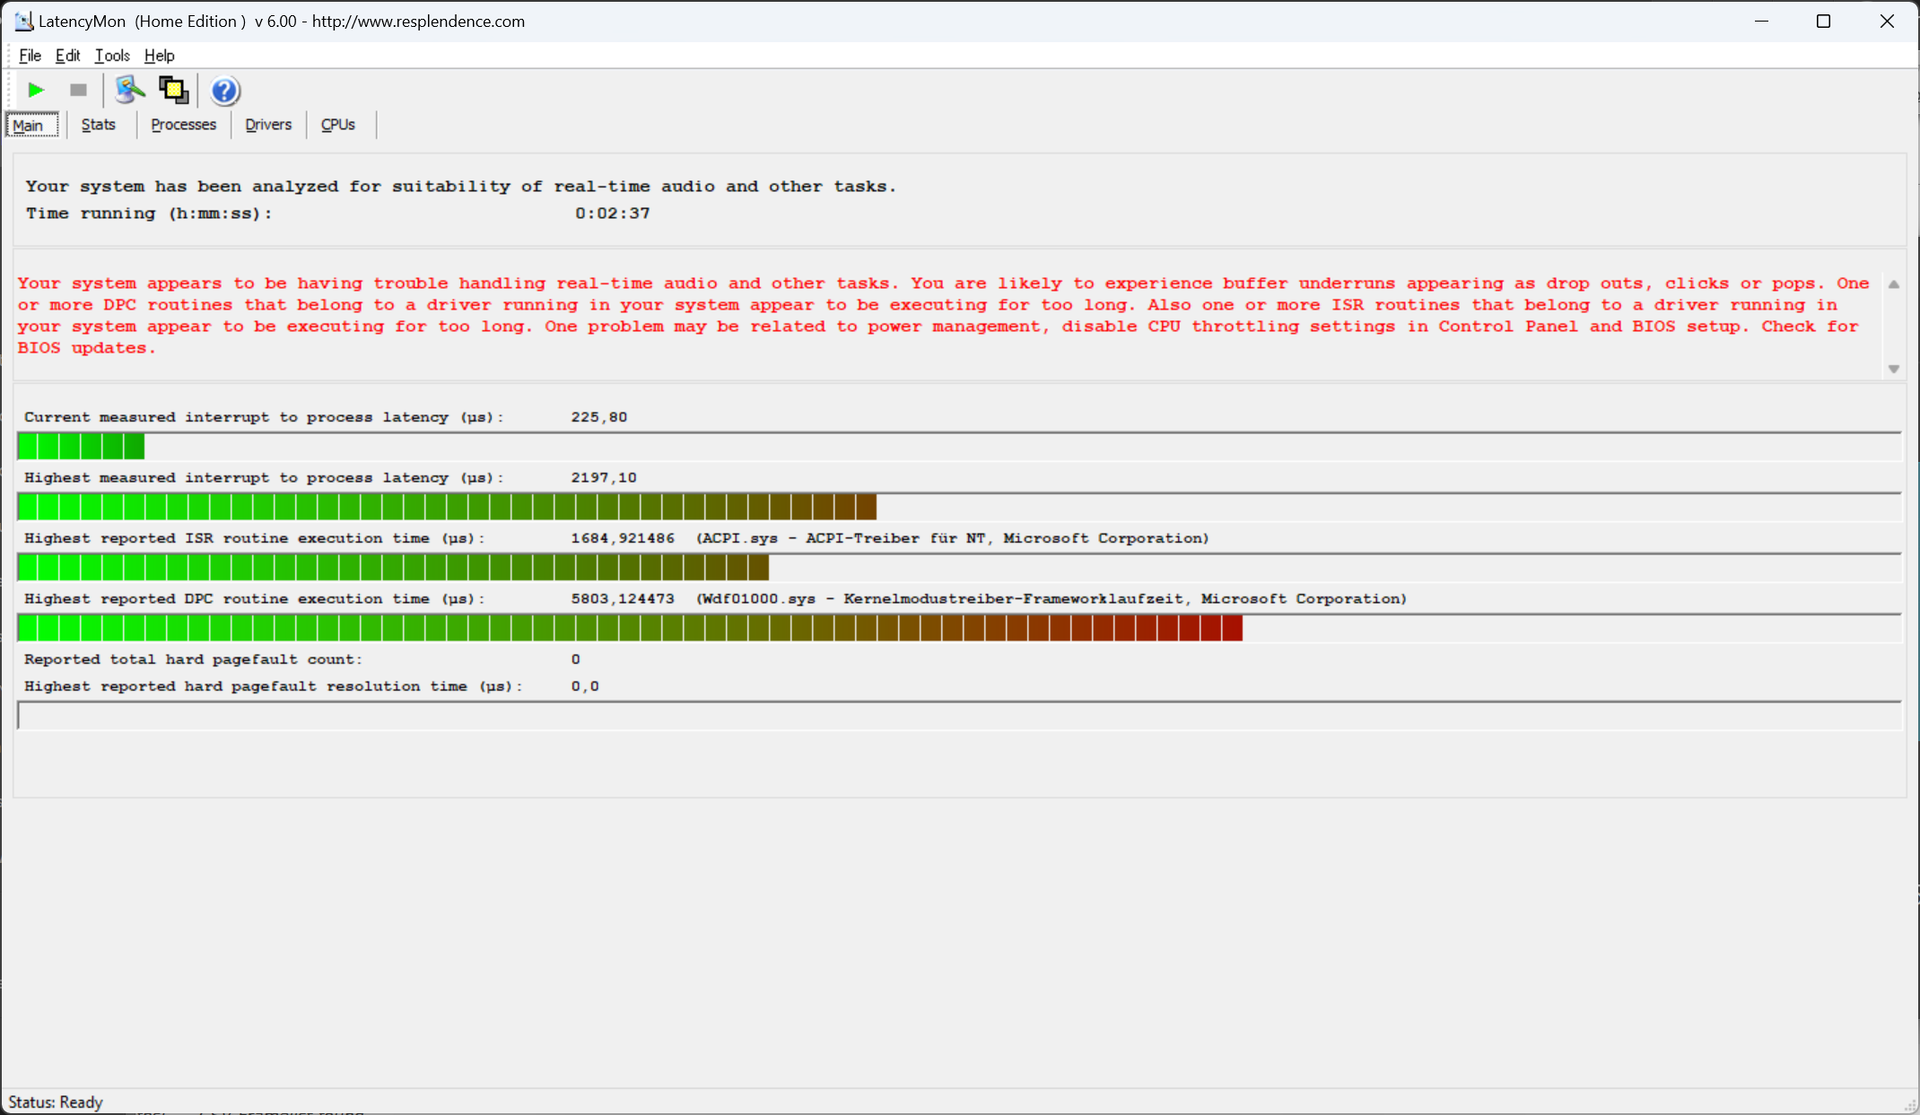
Task: Open help via the blue question mark icon
Action: (x=225, y=91)
